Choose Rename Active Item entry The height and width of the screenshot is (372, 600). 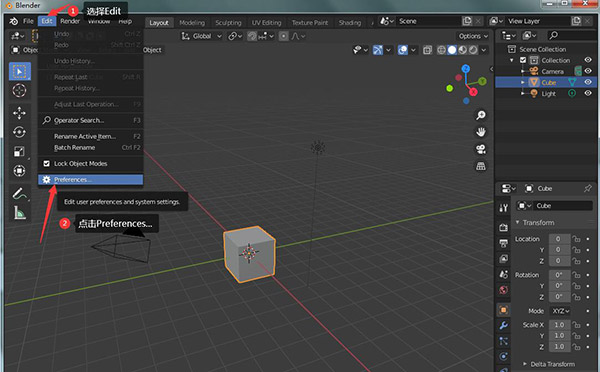click(91, 137)
